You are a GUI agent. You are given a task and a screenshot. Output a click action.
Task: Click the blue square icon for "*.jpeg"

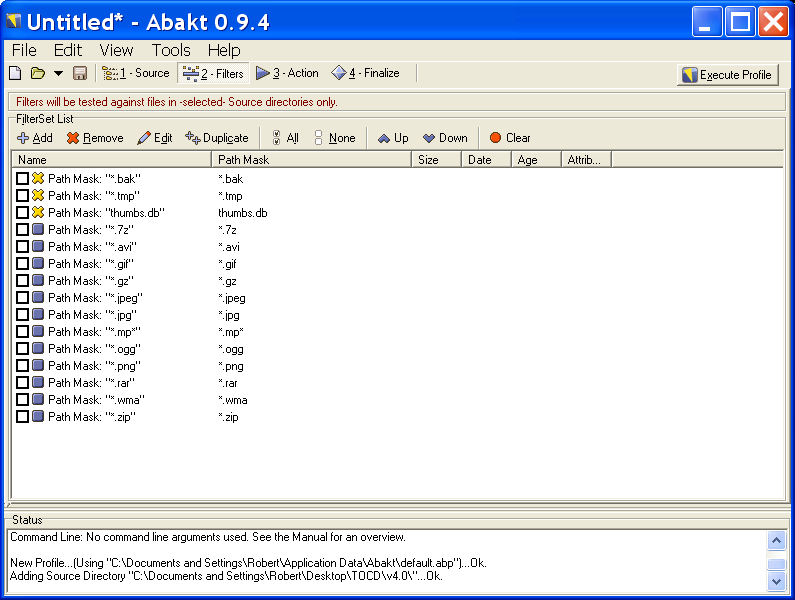pos(38,297)
